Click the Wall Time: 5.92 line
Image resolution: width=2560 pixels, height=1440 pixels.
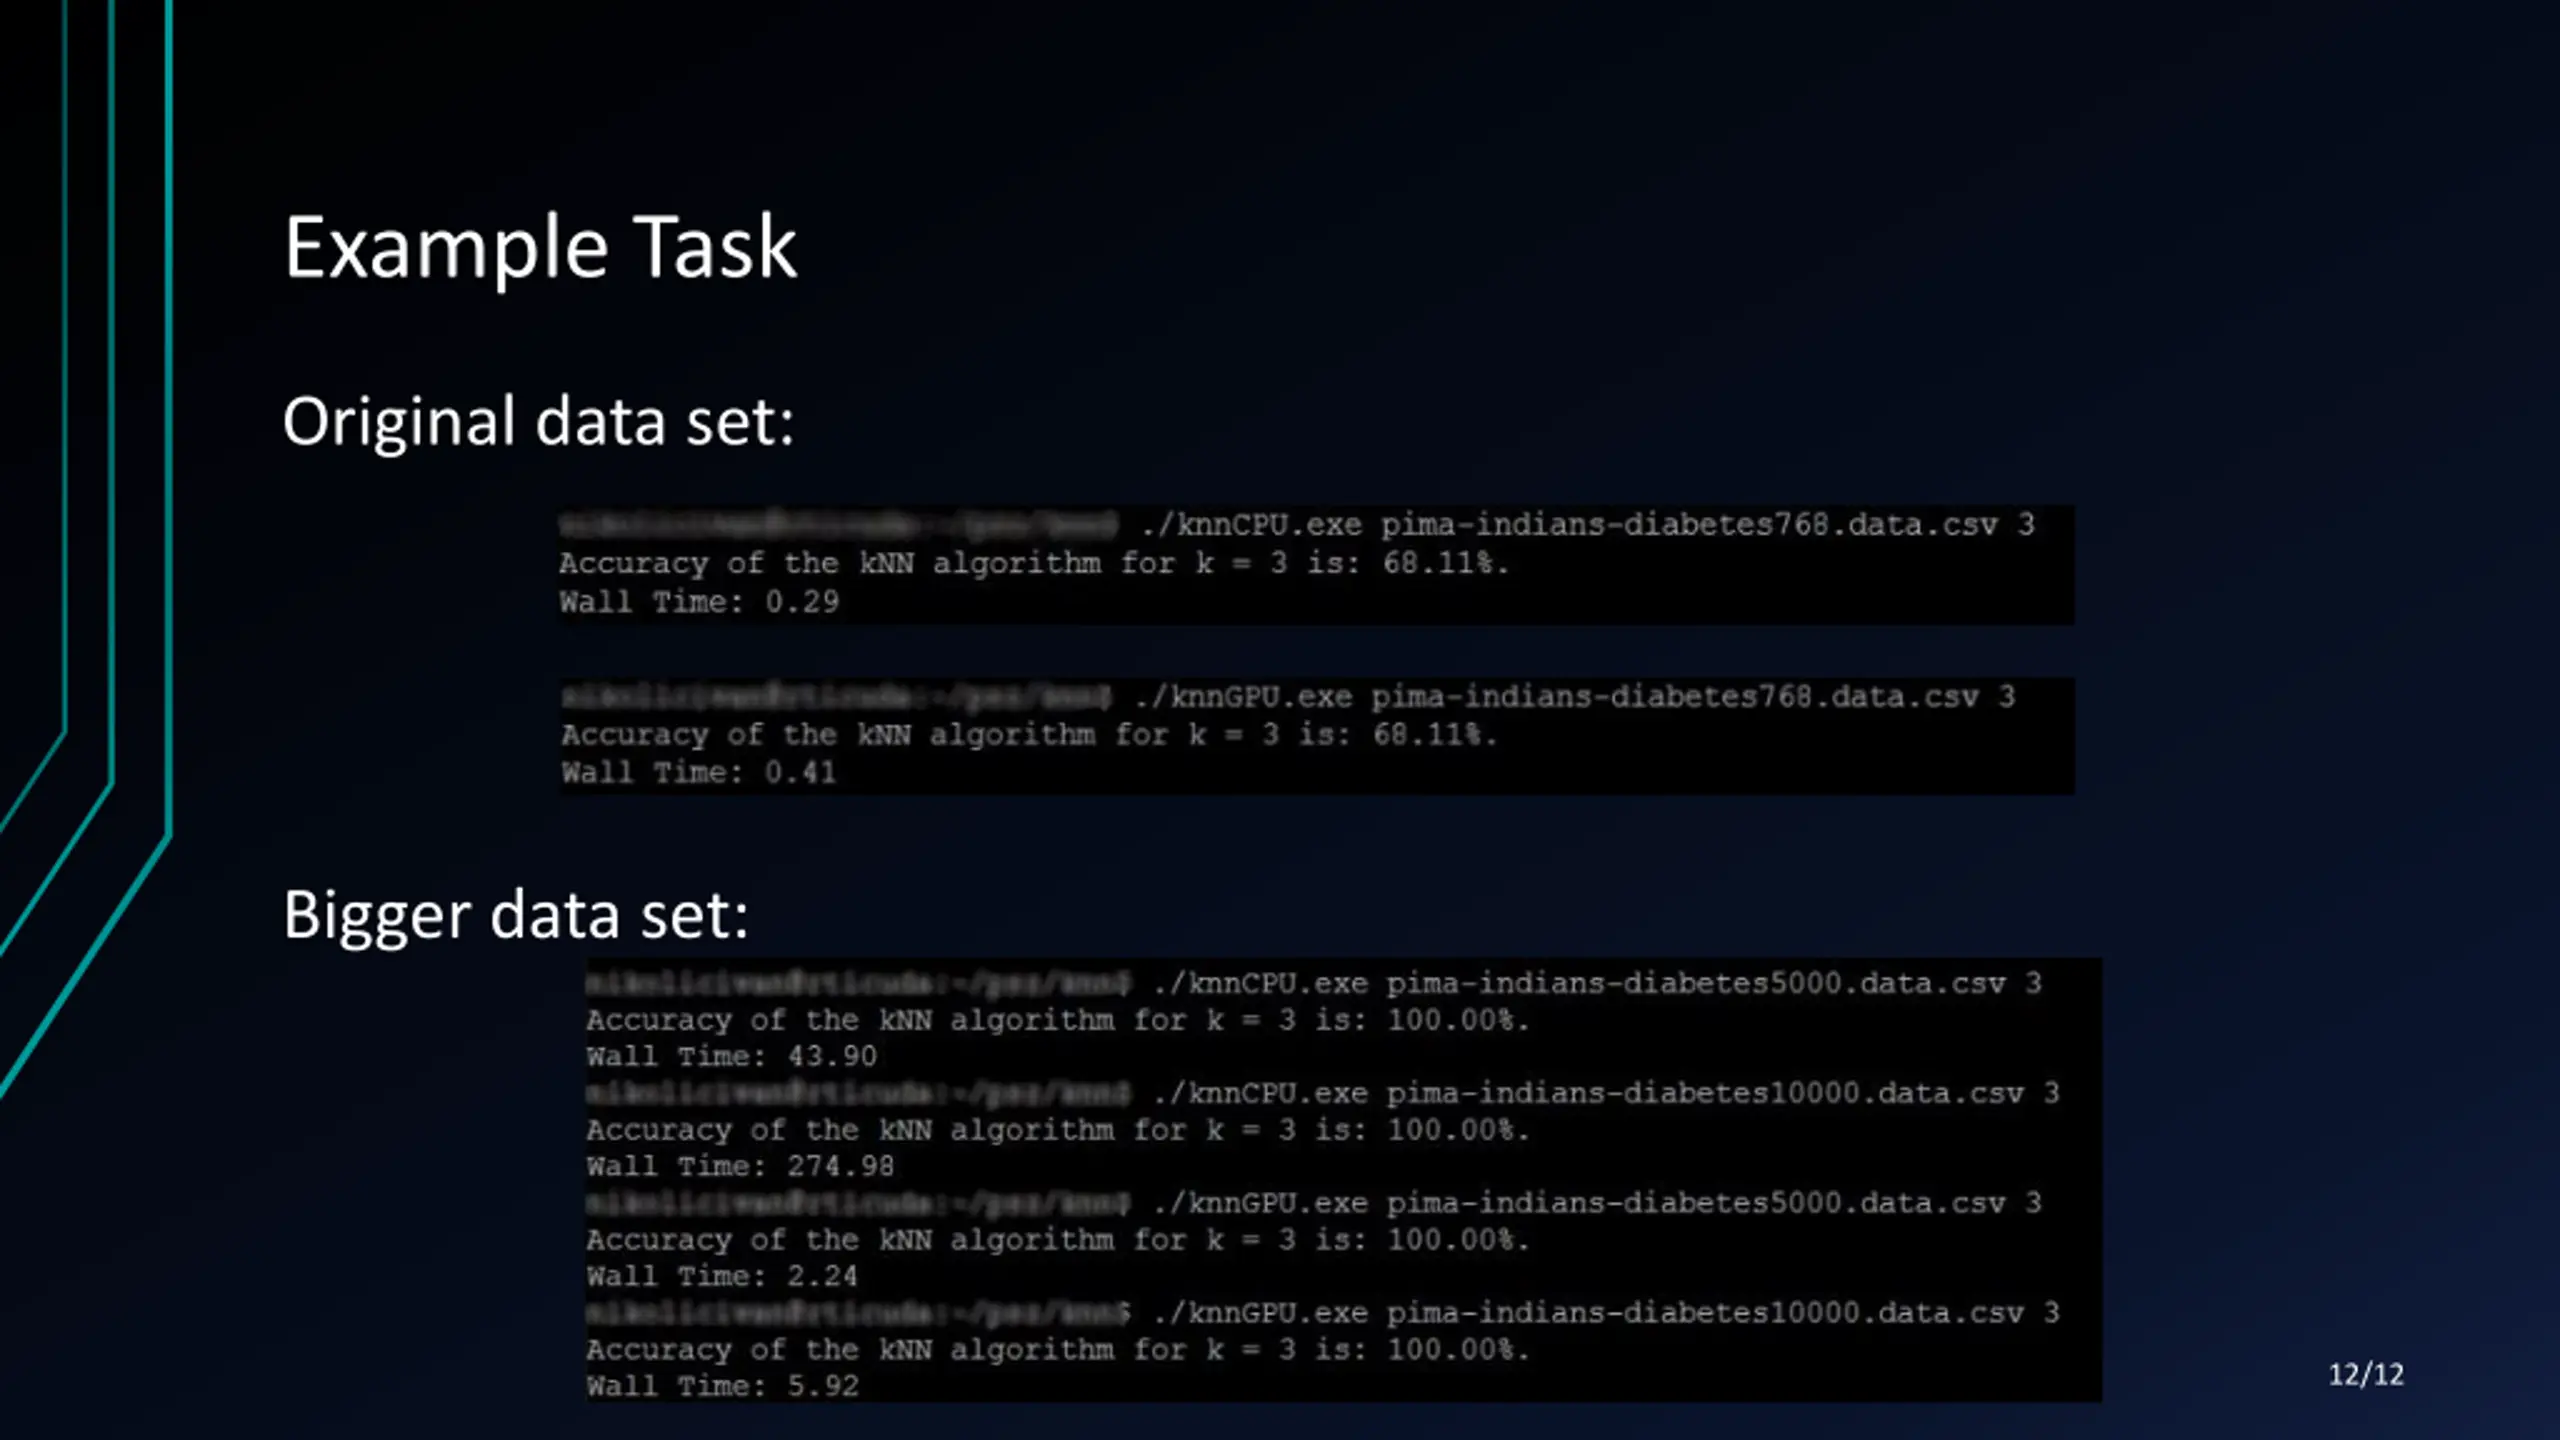(x=723, y=1386)
